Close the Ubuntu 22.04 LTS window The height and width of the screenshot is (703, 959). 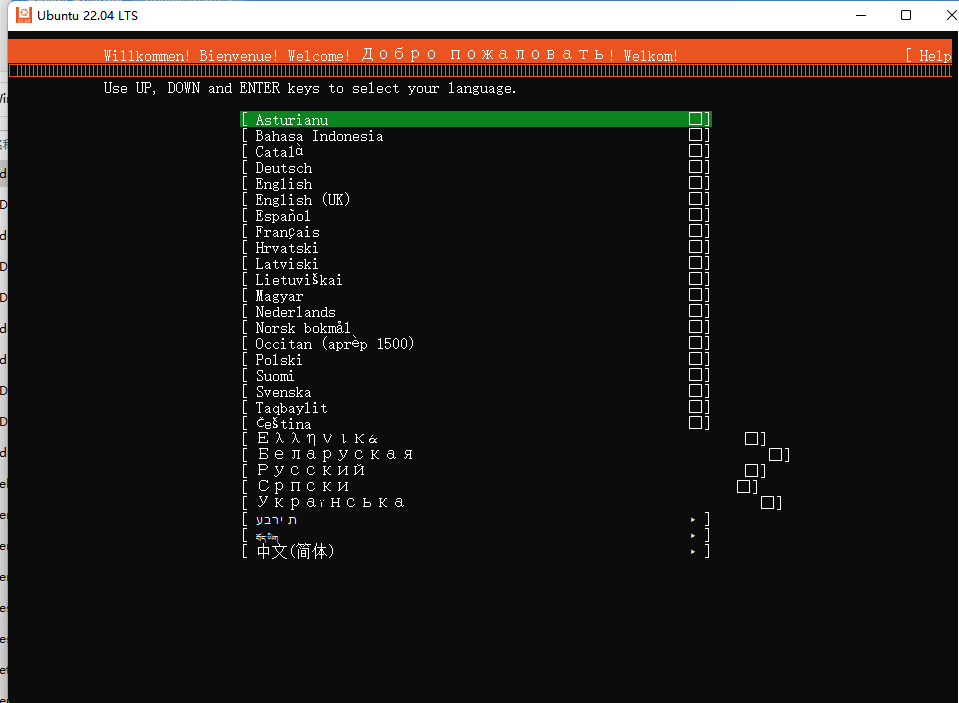pos(951,15)
